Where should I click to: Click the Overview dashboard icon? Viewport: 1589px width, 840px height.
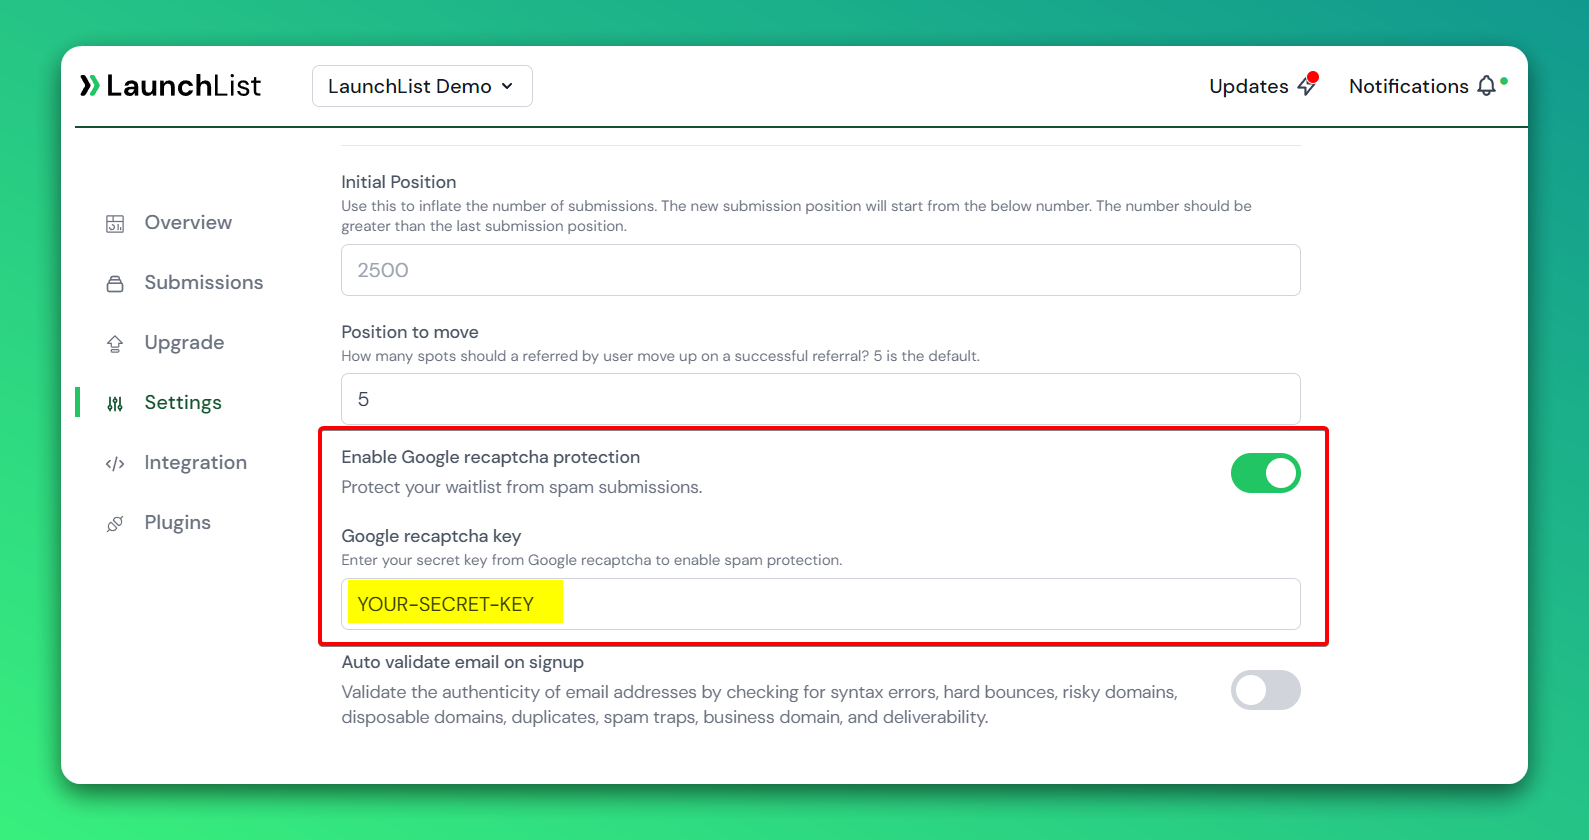(115, 223)
